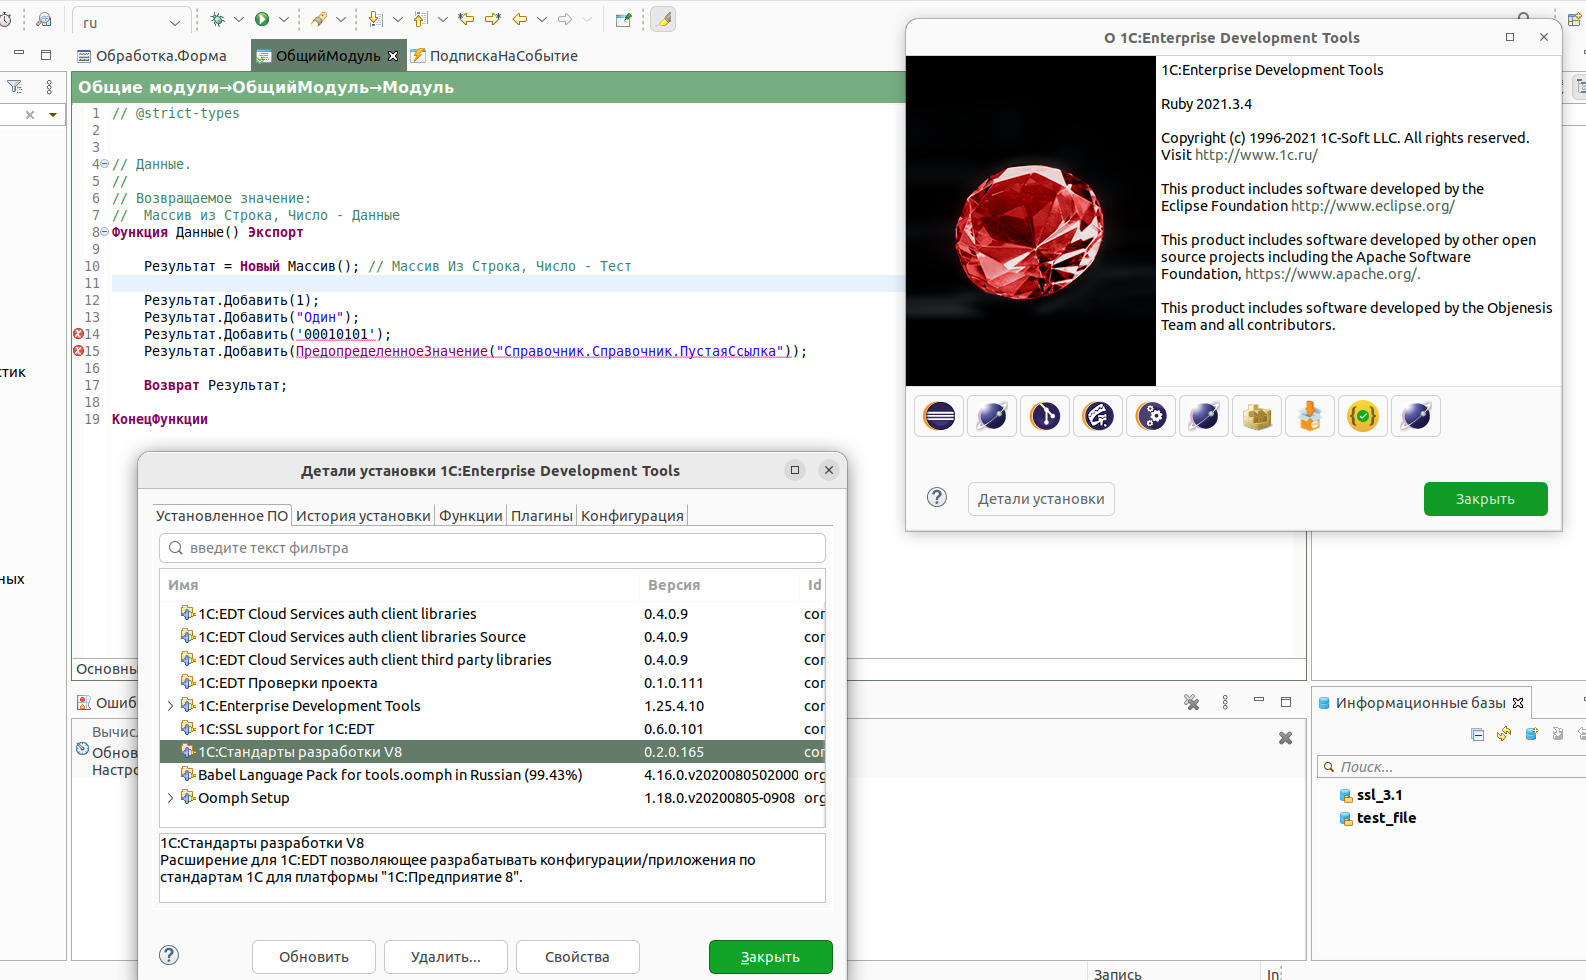Toggle the Mark Occurrences highlighter icon
The width and height of the screenshot is (1586, 980).
point(663,19)
